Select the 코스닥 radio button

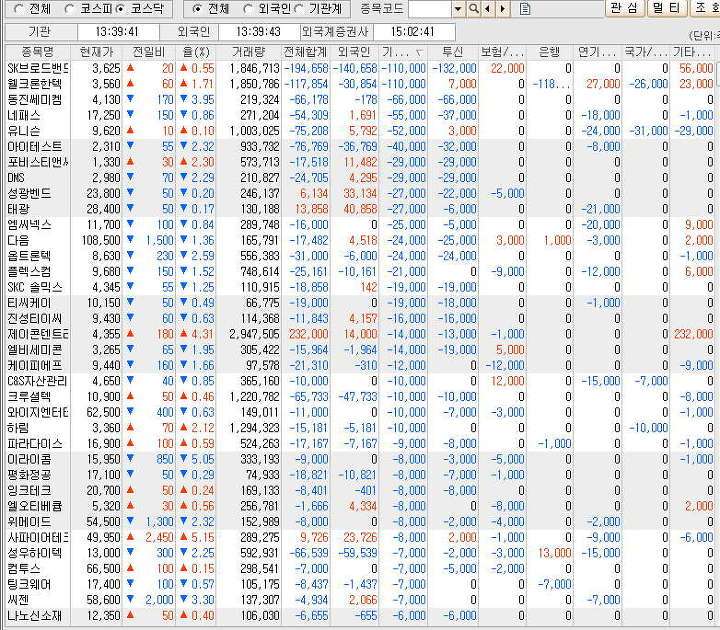pos(120,9)
